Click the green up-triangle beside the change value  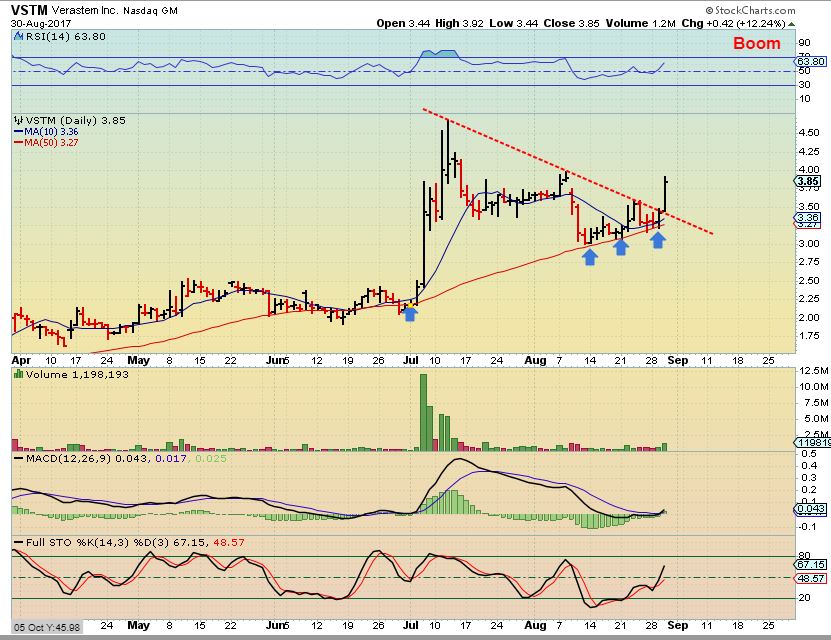pos(791,24)
